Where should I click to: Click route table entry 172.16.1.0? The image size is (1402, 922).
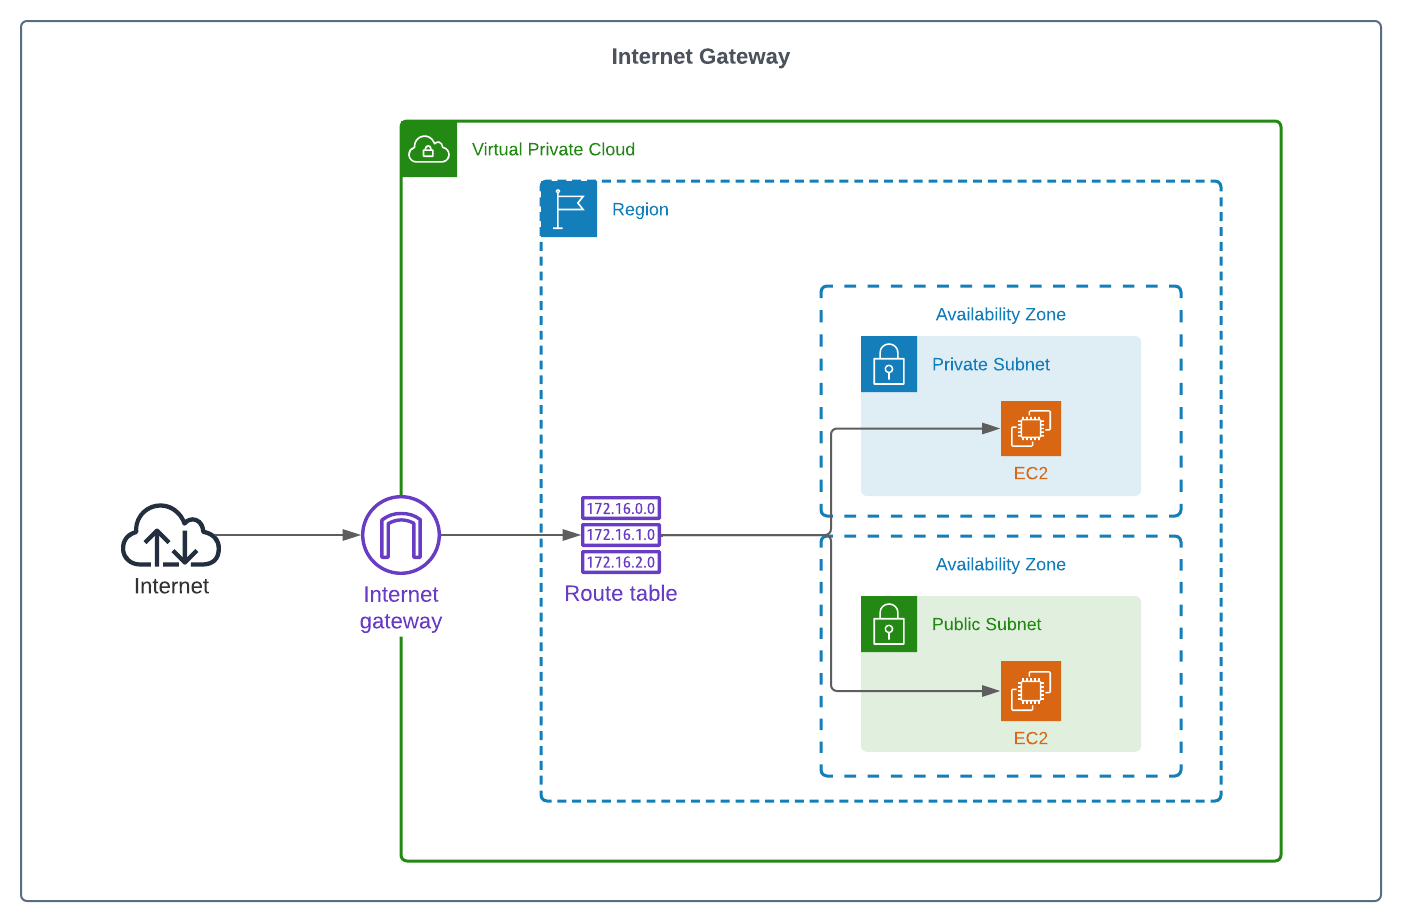click(621, 535)
